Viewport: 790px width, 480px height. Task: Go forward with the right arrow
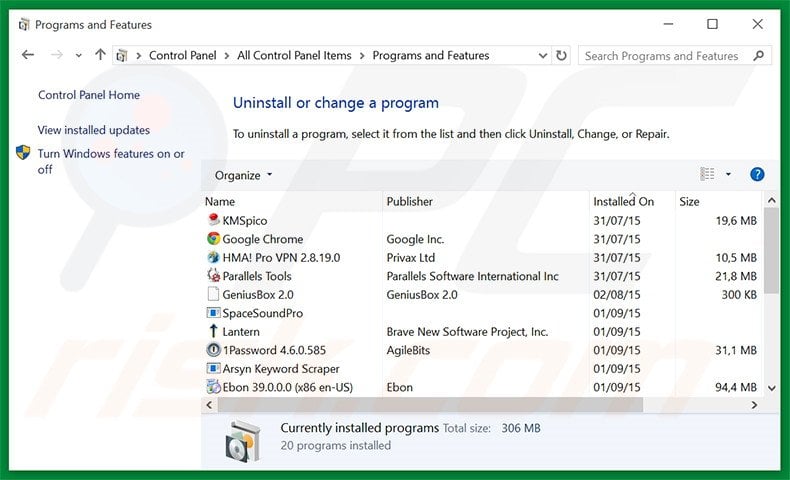pyautogui.click(x=57, y=55)
